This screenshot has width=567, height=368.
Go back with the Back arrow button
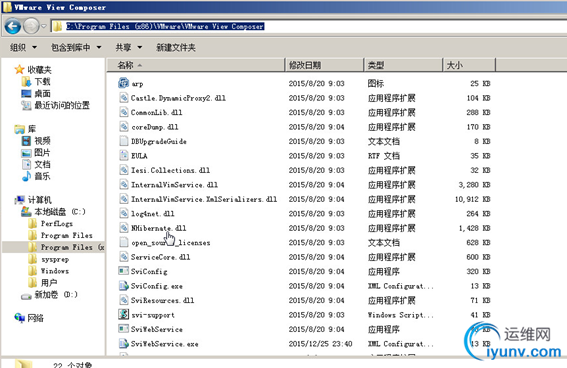click(13, 26)
